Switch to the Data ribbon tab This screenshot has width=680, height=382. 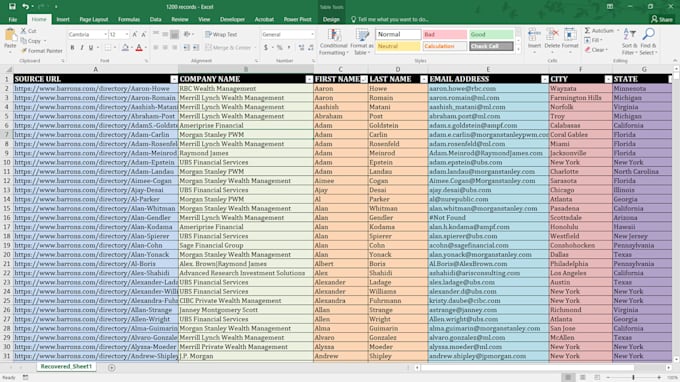point(155,20)
